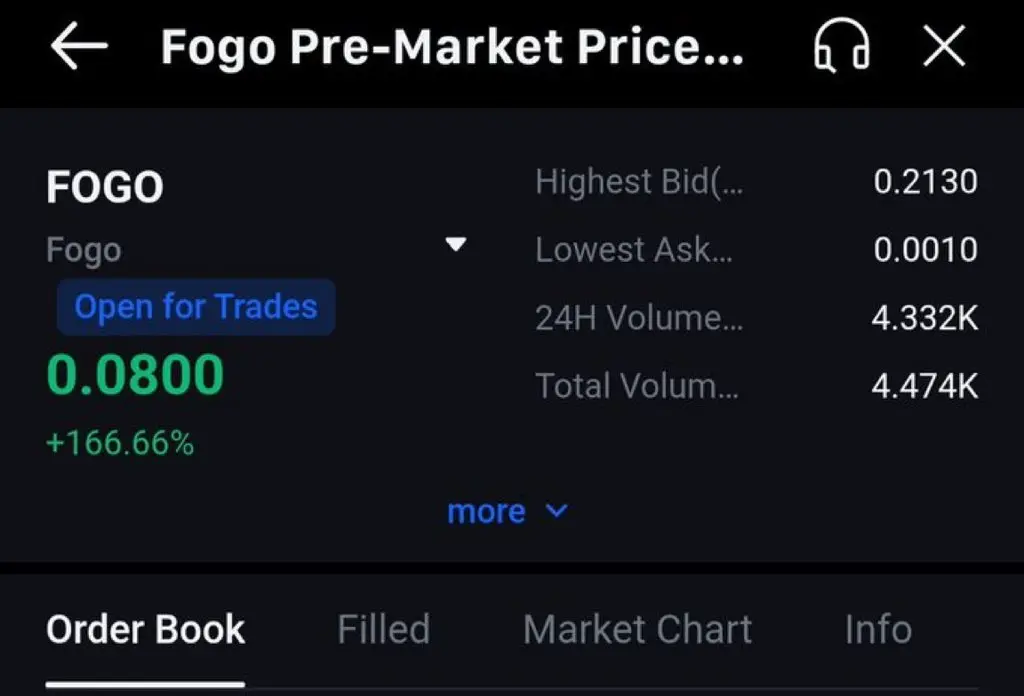The width and height of the screenshot is (1024, 696).
Task: Tap the Open for Trades badge
Action: click(x=196, y=306)
